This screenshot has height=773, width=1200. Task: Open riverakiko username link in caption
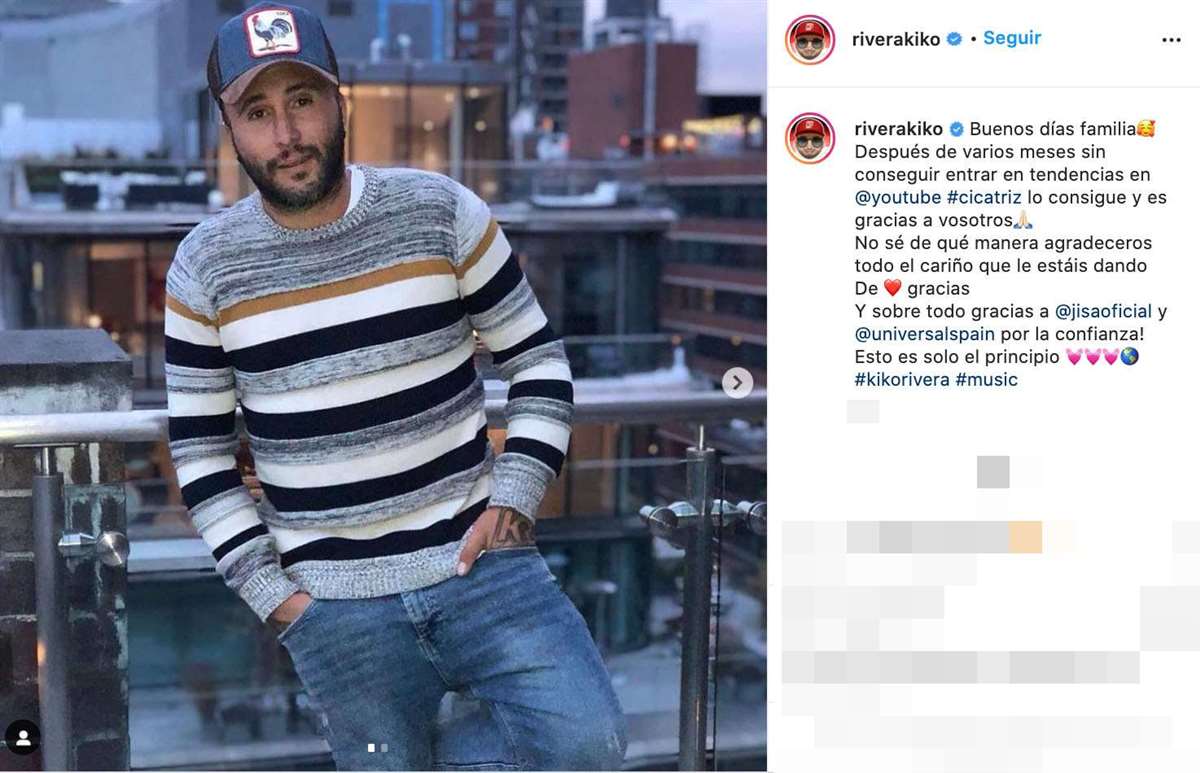coord(899,129)
